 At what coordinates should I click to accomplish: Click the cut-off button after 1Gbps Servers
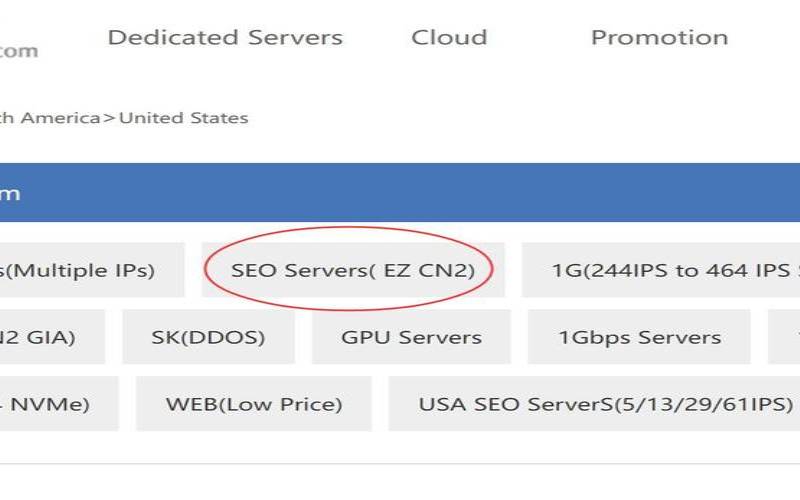pyautogui.click(x=785, y=337)
